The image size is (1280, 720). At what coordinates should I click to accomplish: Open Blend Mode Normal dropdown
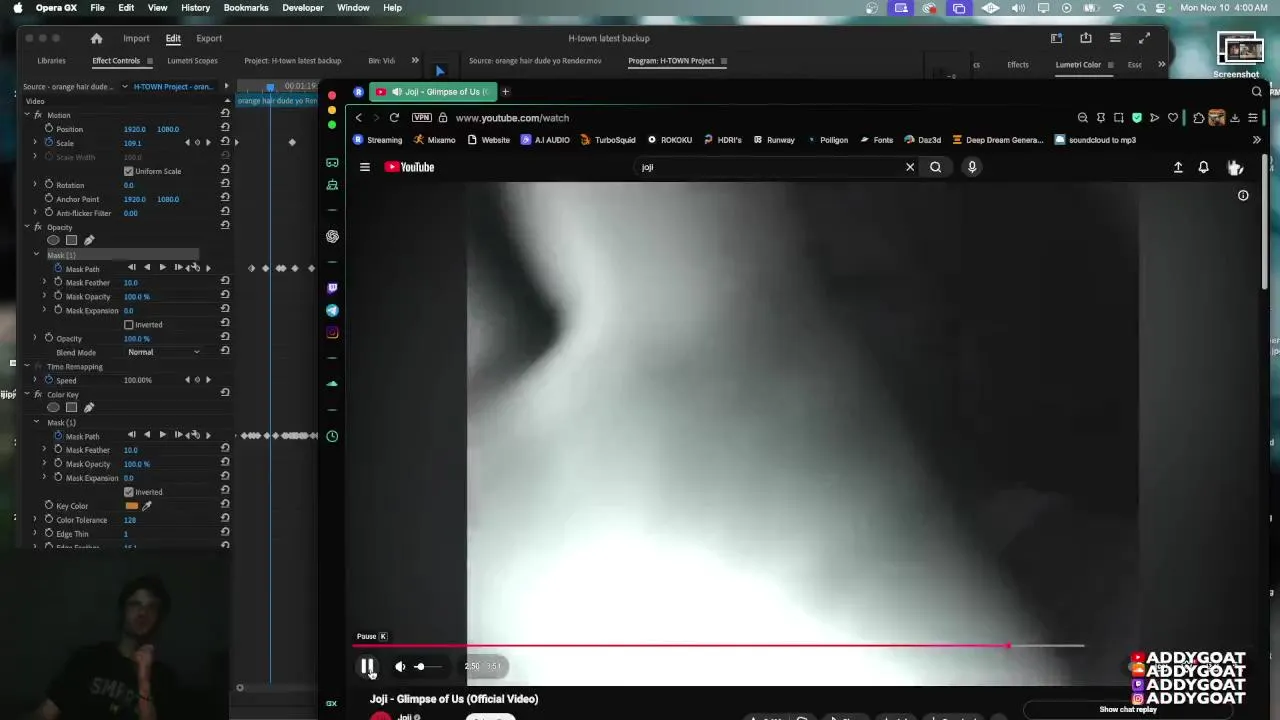(x=164, y=352)
